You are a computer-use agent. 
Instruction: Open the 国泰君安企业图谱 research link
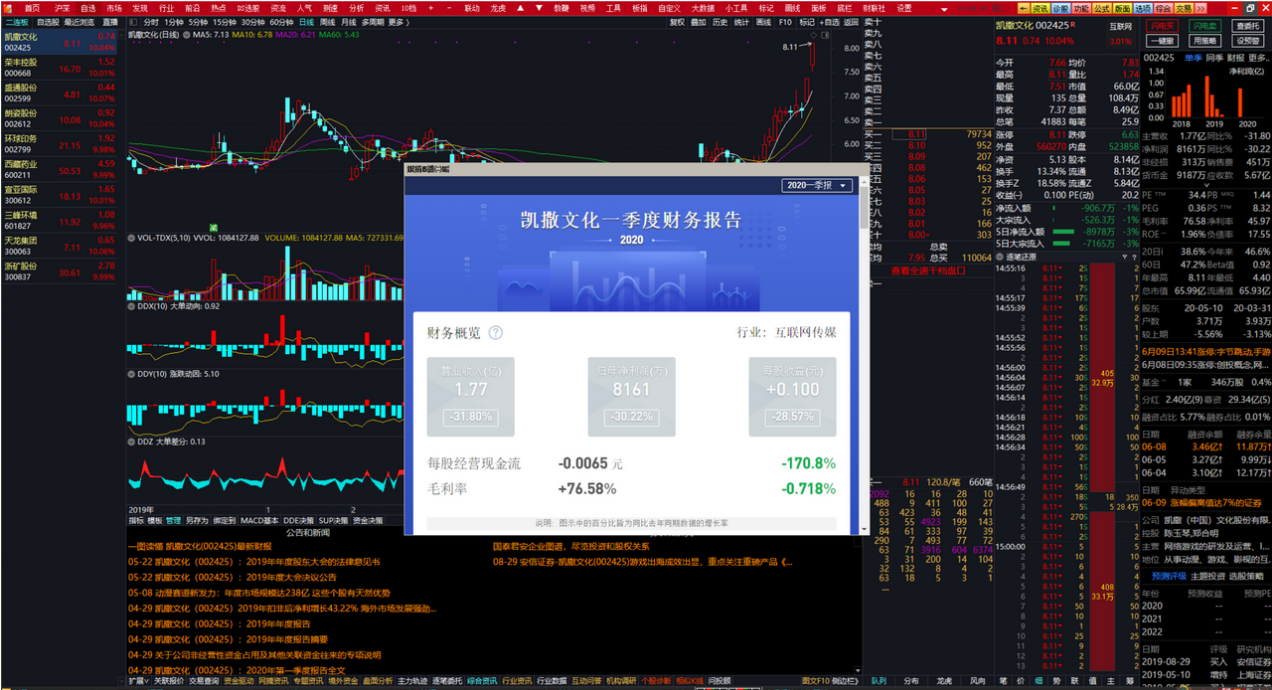click(x=571, y=546)
